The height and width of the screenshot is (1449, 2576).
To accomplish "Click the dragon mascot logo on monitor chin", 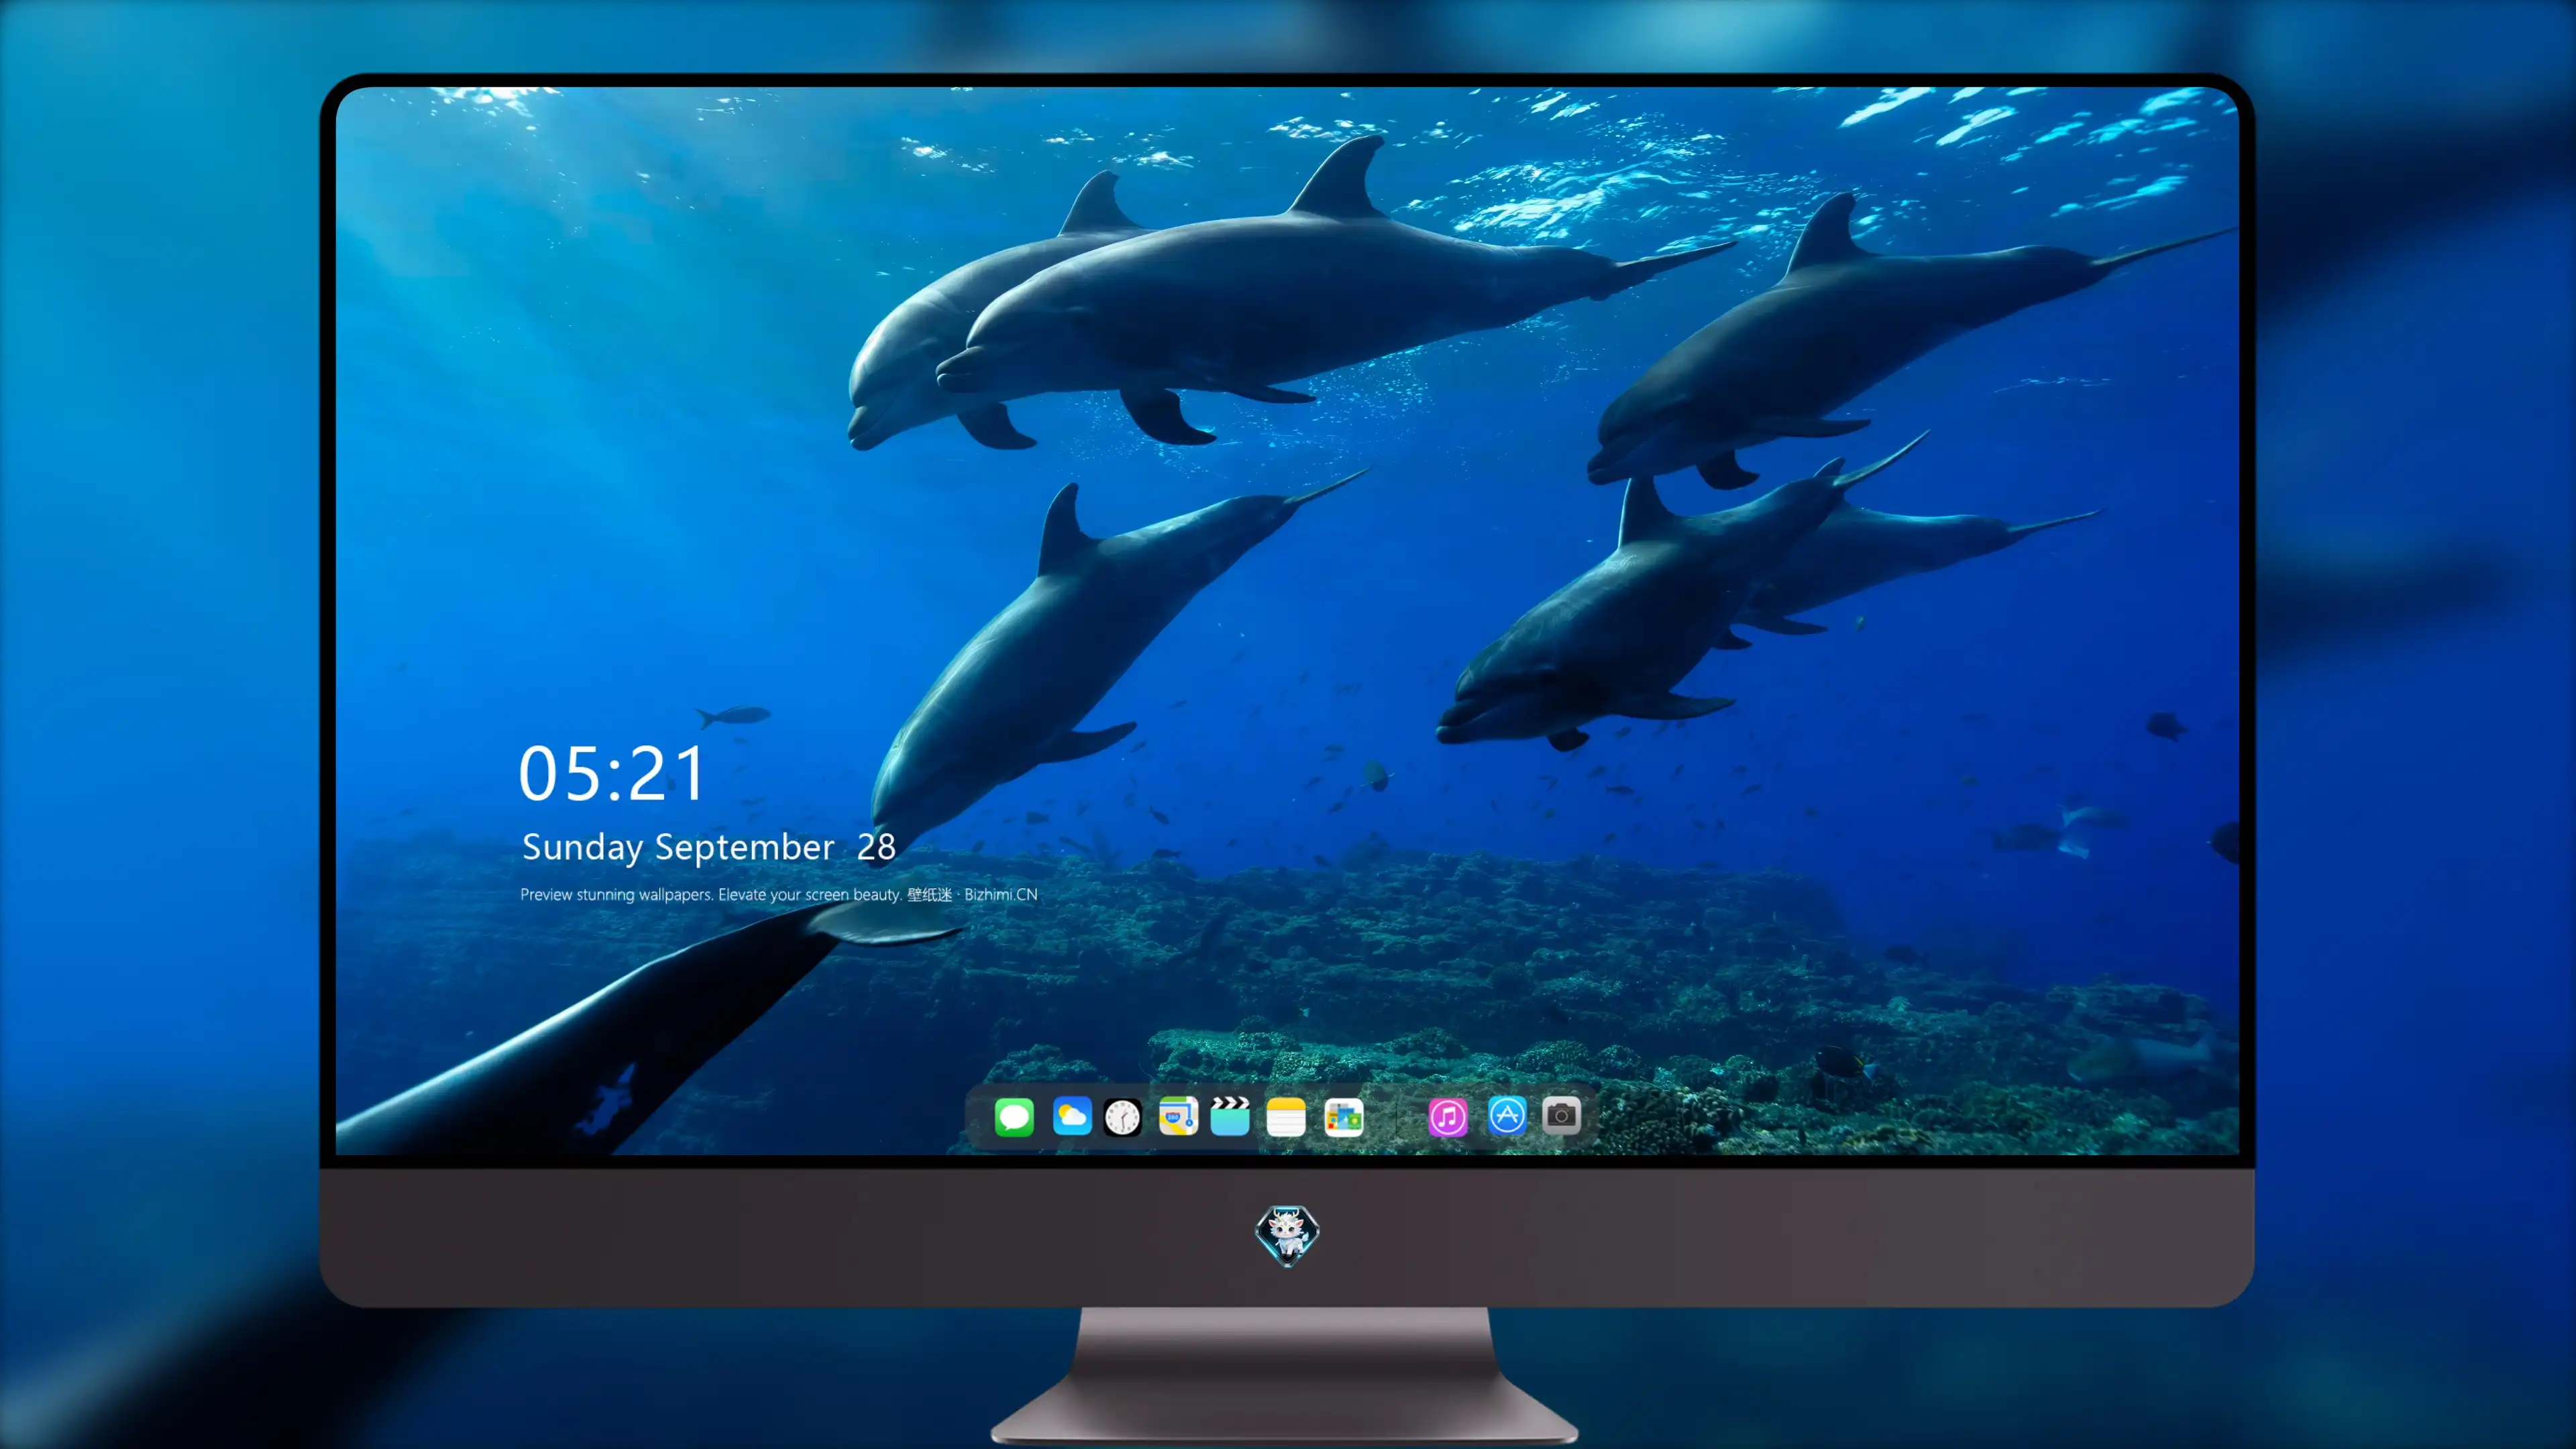I will (1287, 1236).
